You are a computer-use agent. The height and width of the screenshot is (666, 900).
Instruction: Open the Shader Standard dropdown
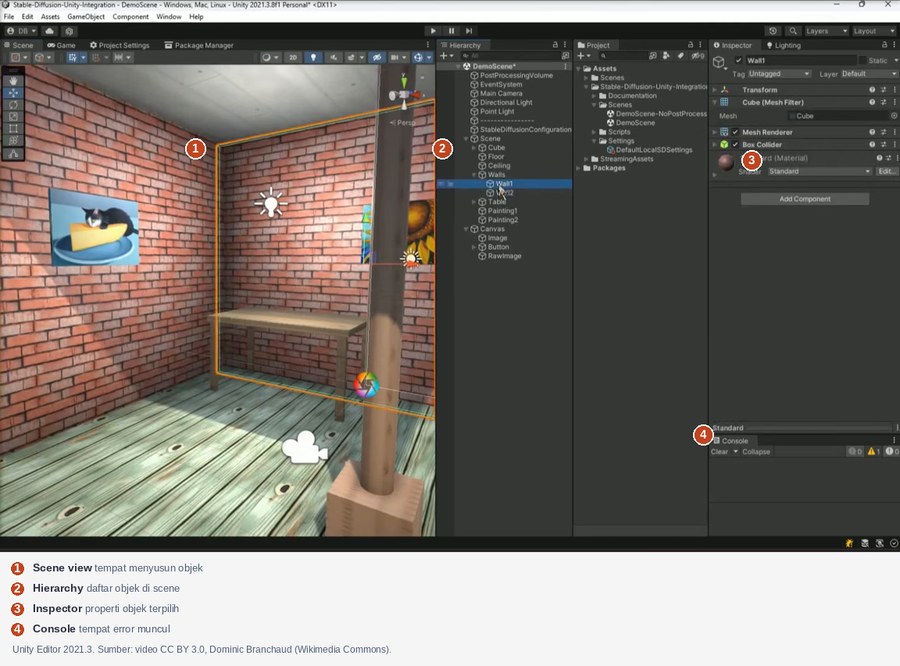(x=820, y=172)
